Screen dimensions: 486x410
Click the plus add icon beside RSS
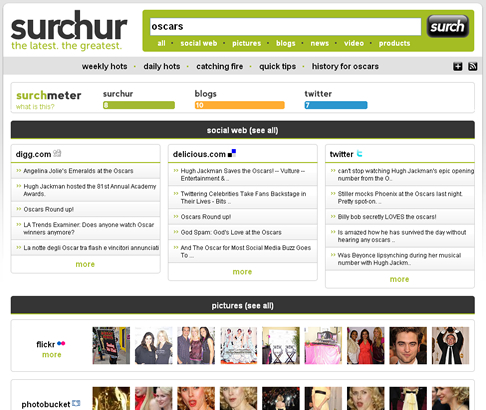click(458, 66)
